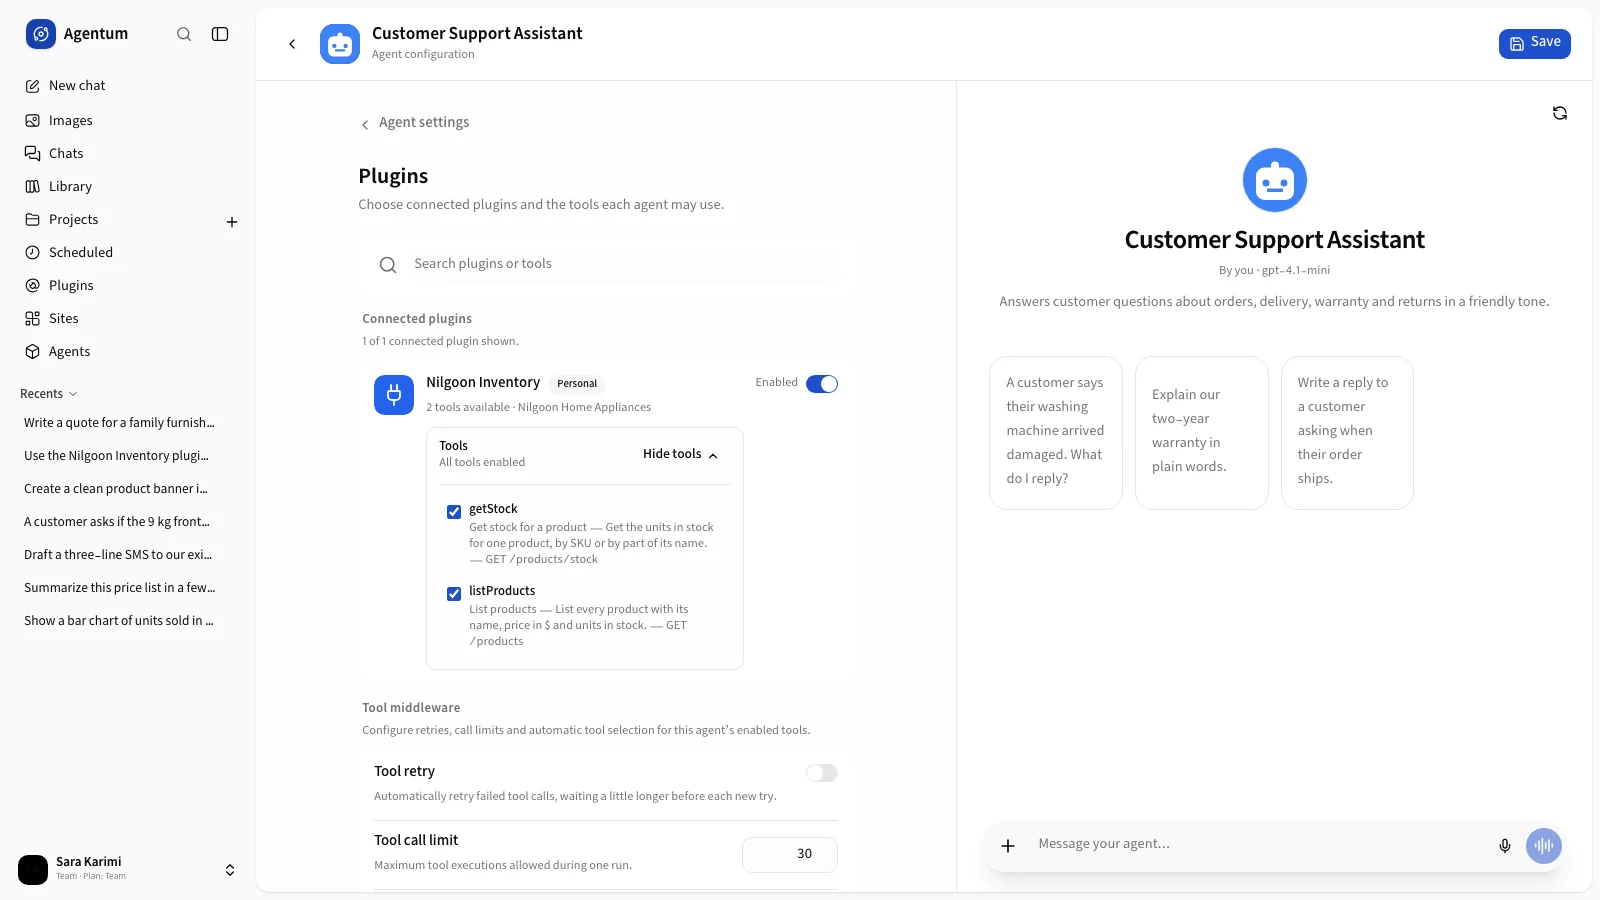Open the Library section

128,187
